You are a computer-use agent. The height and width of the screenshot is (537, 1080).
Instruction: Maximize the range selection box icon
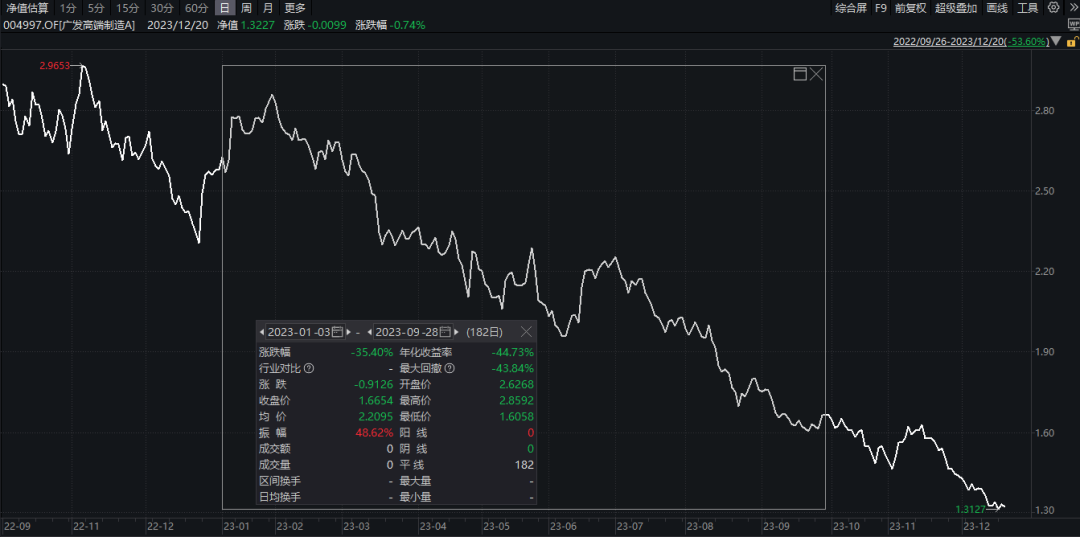(800, 74)
